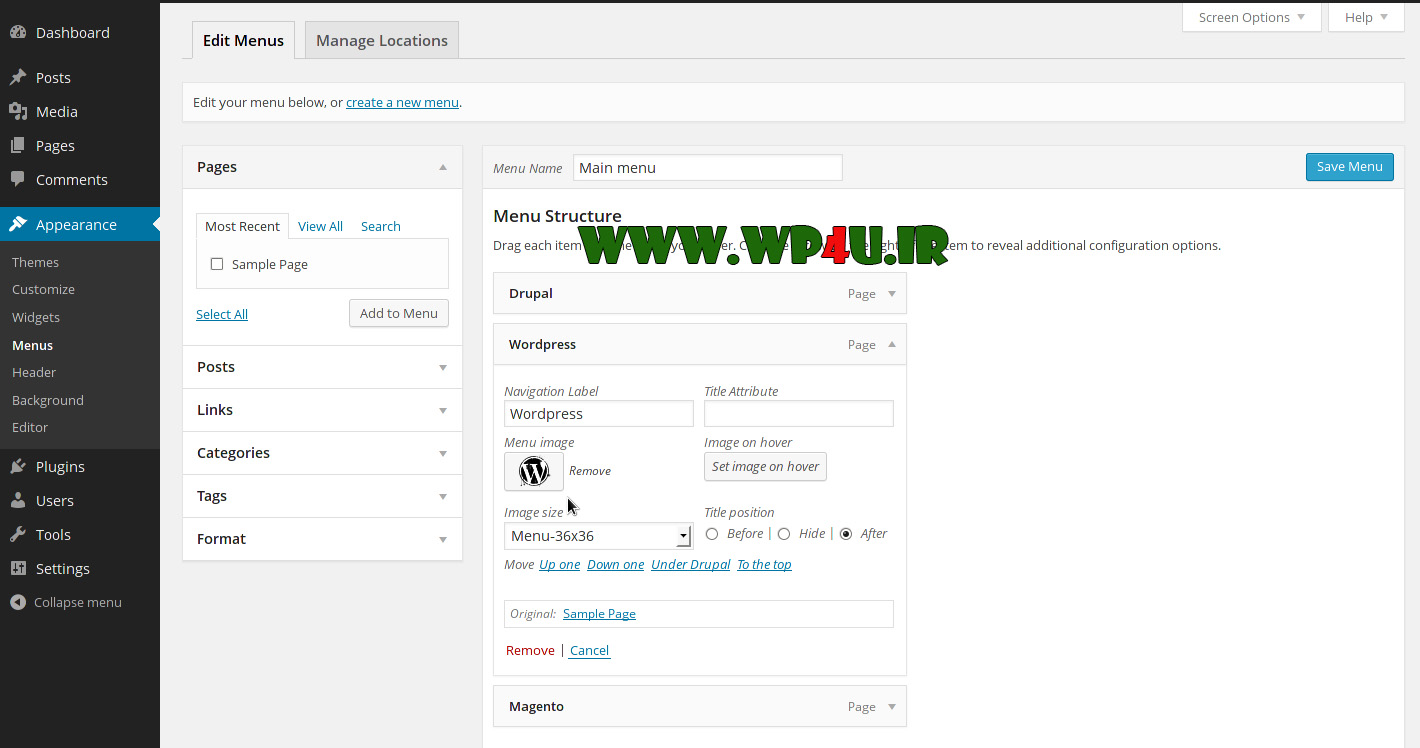Click the To the top link

[764, 565]
